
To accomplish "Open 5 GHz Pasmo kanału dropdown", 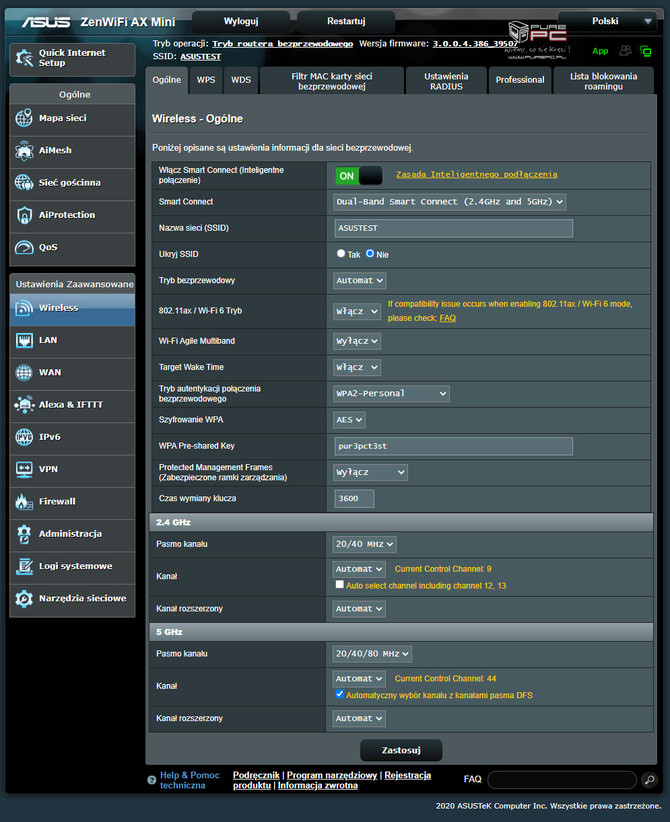I will point(372,654).
